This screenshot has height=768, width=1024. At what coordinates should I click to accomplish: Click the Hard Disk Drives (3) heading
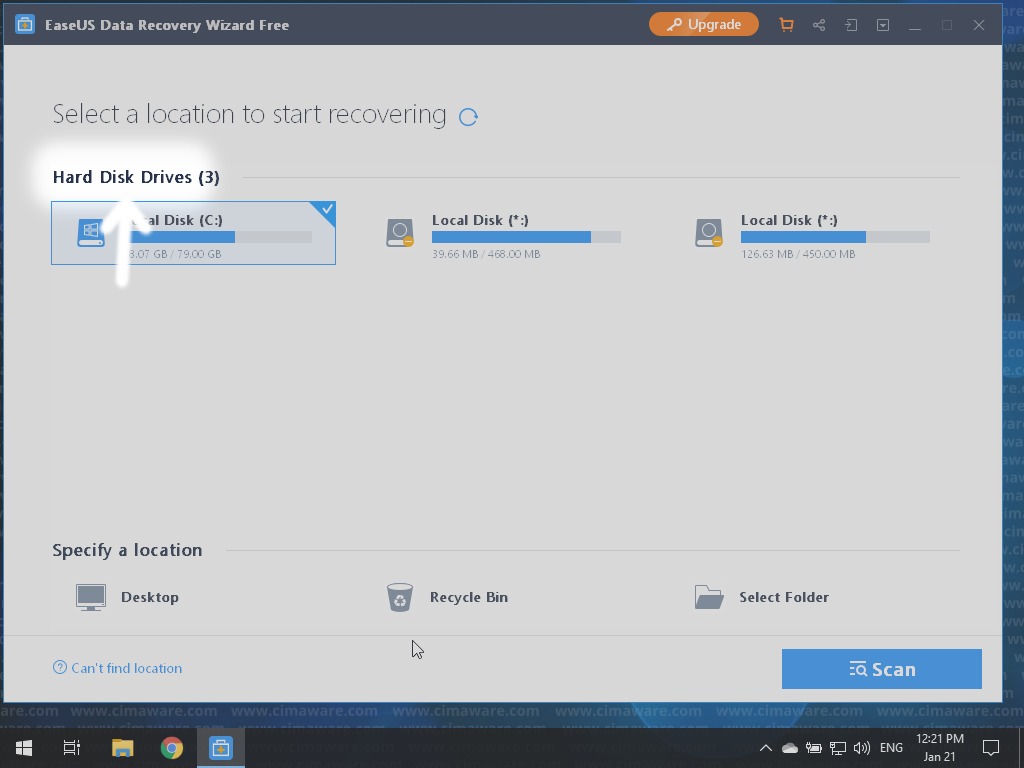coord(136,177)
